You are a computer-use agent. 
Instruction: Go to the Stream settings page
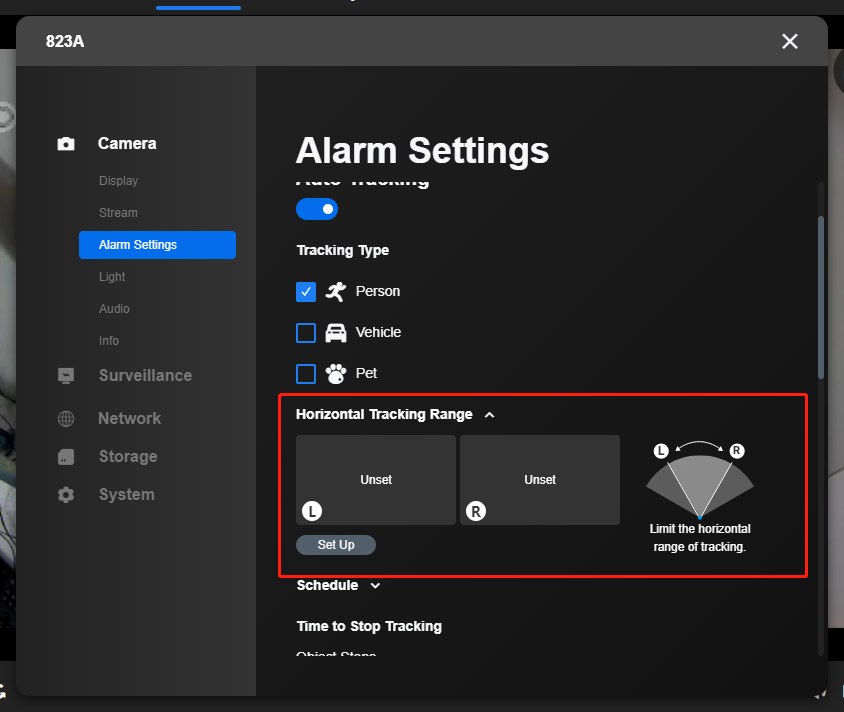tap(118, 213)
